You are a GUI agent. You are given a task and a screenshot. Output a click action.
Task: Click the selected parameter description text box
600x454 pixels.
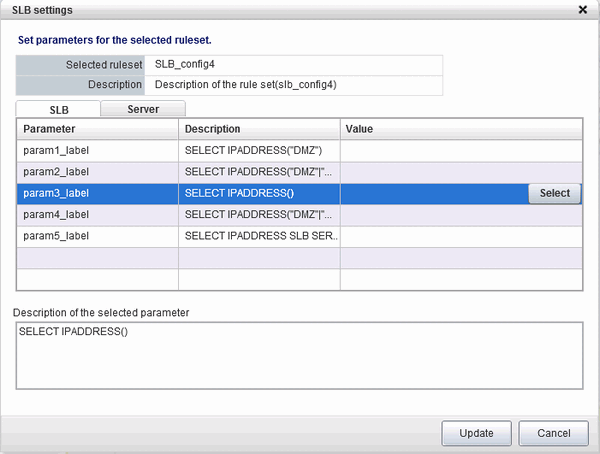299,353
